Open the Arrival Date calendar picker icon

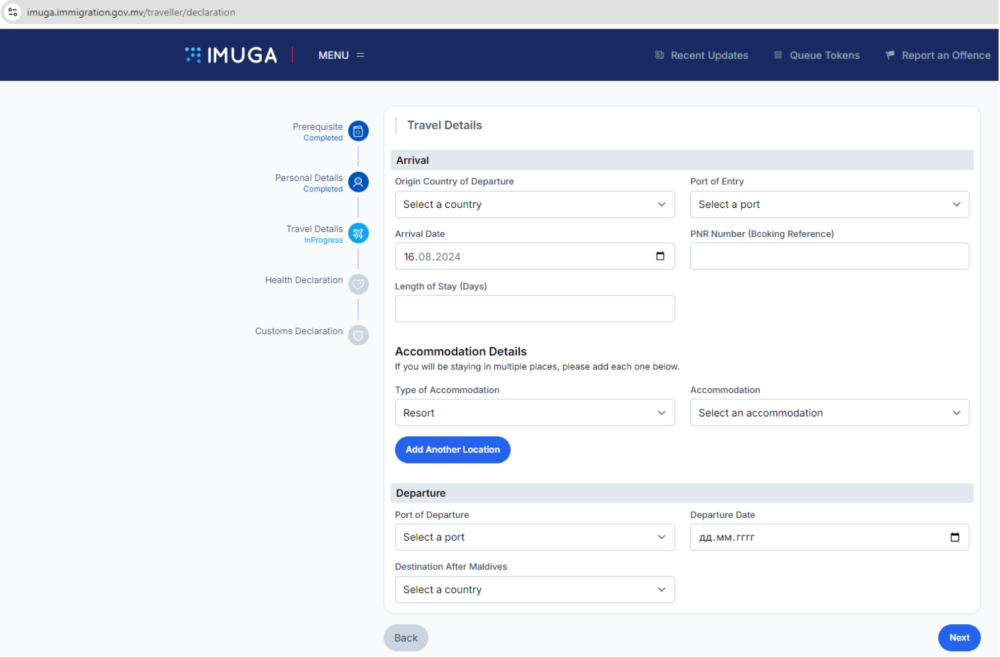(660, 256)
